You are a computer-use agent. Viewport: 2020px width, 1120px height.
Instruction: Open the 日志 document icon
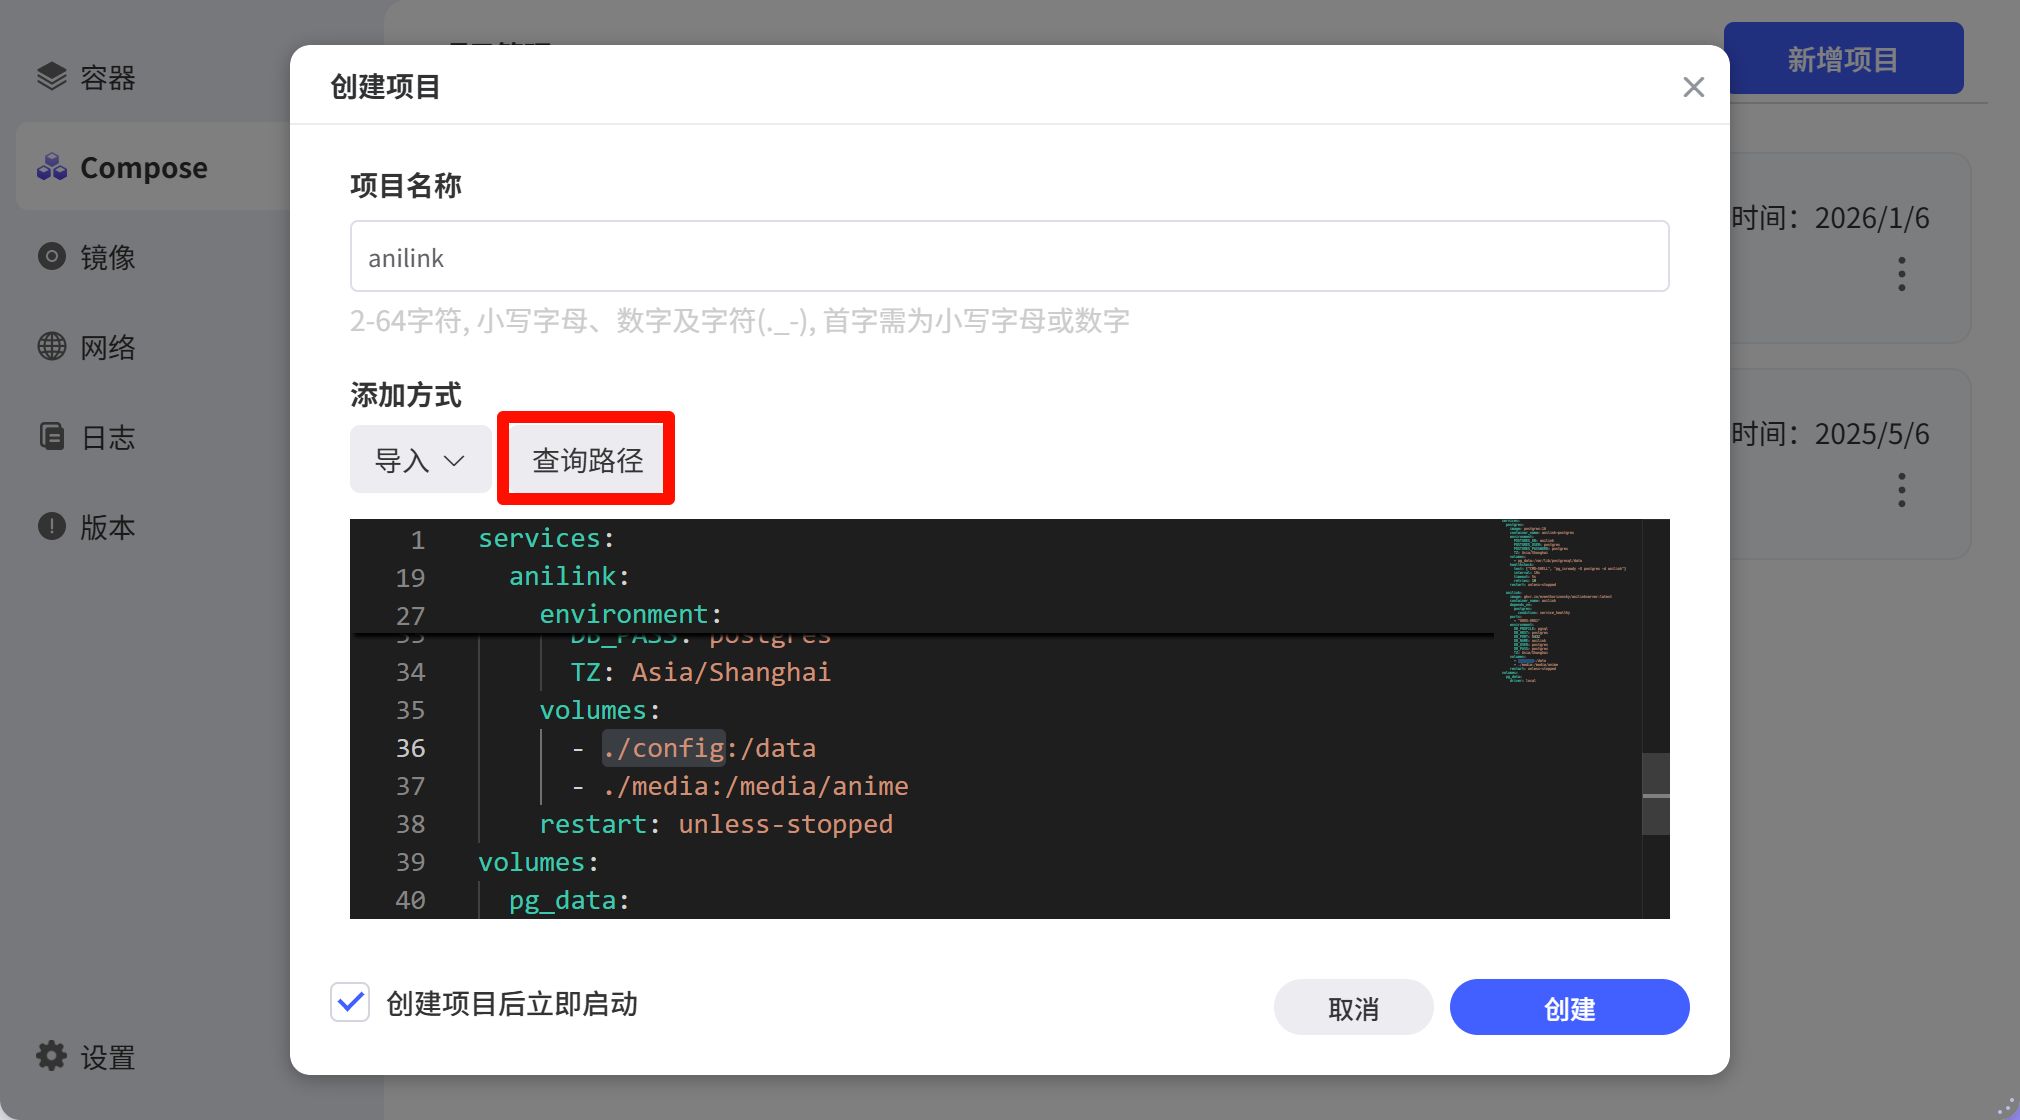click(52, 437)
